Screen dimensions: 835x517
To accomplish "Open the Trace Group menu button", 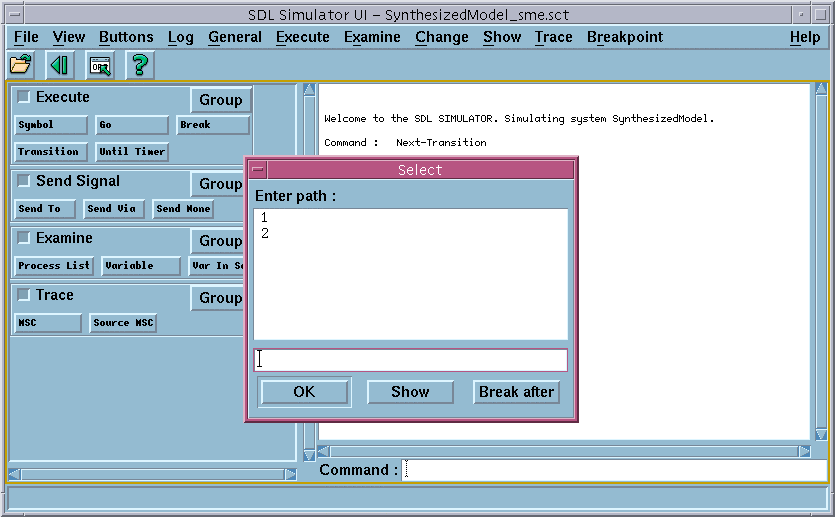I will click(219, 298).
